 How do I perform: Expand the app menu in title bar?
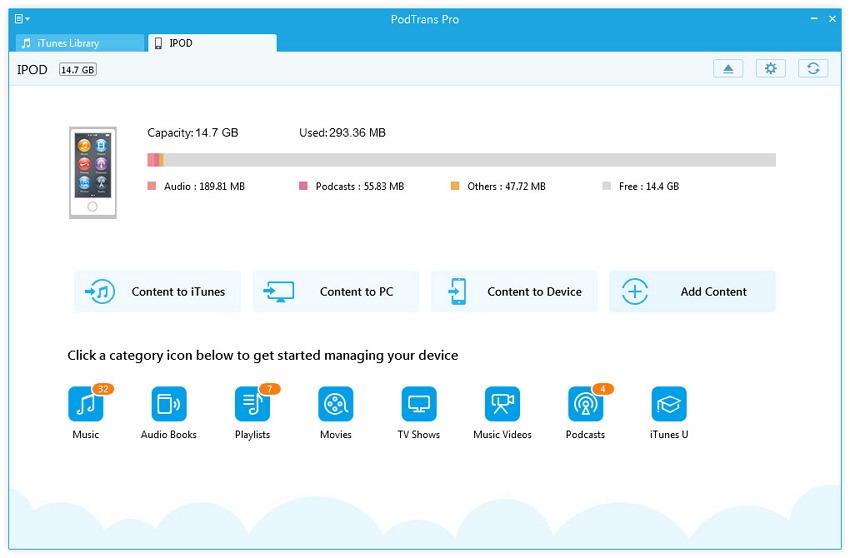point(22,19)
